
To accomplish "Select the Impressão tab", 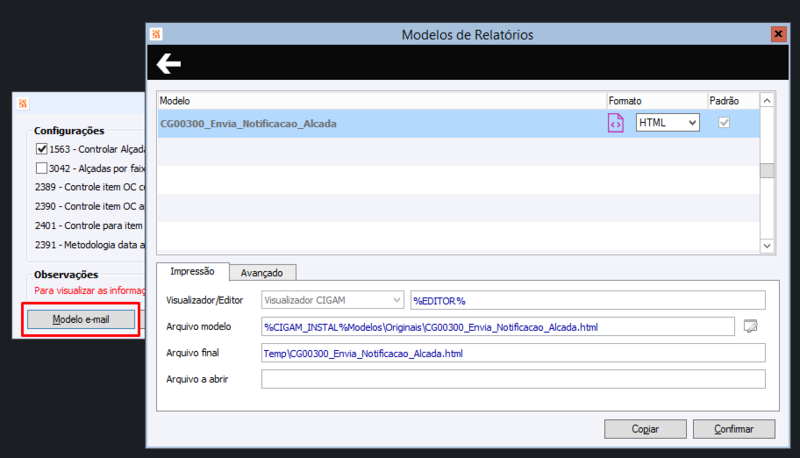I will [192, 271].
